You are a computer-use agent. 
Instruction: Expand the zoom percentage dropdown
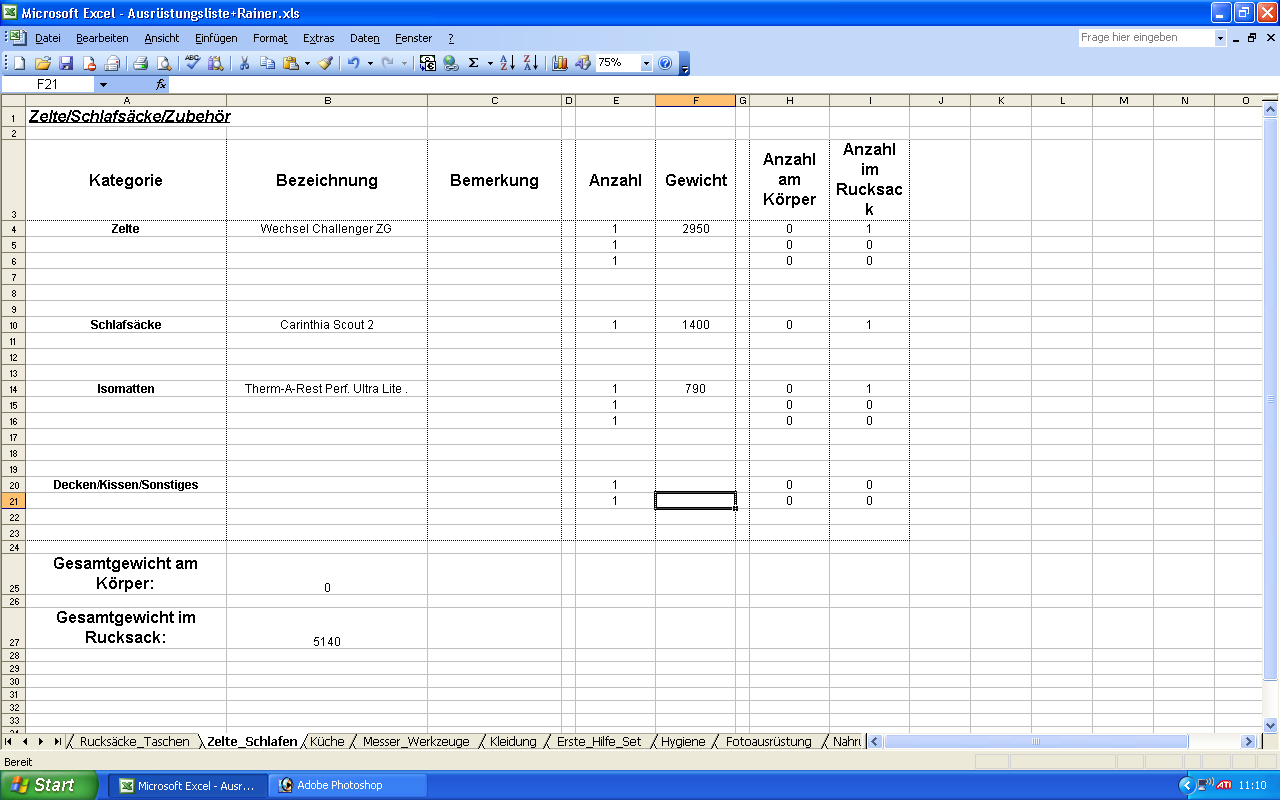pos(646,63)
